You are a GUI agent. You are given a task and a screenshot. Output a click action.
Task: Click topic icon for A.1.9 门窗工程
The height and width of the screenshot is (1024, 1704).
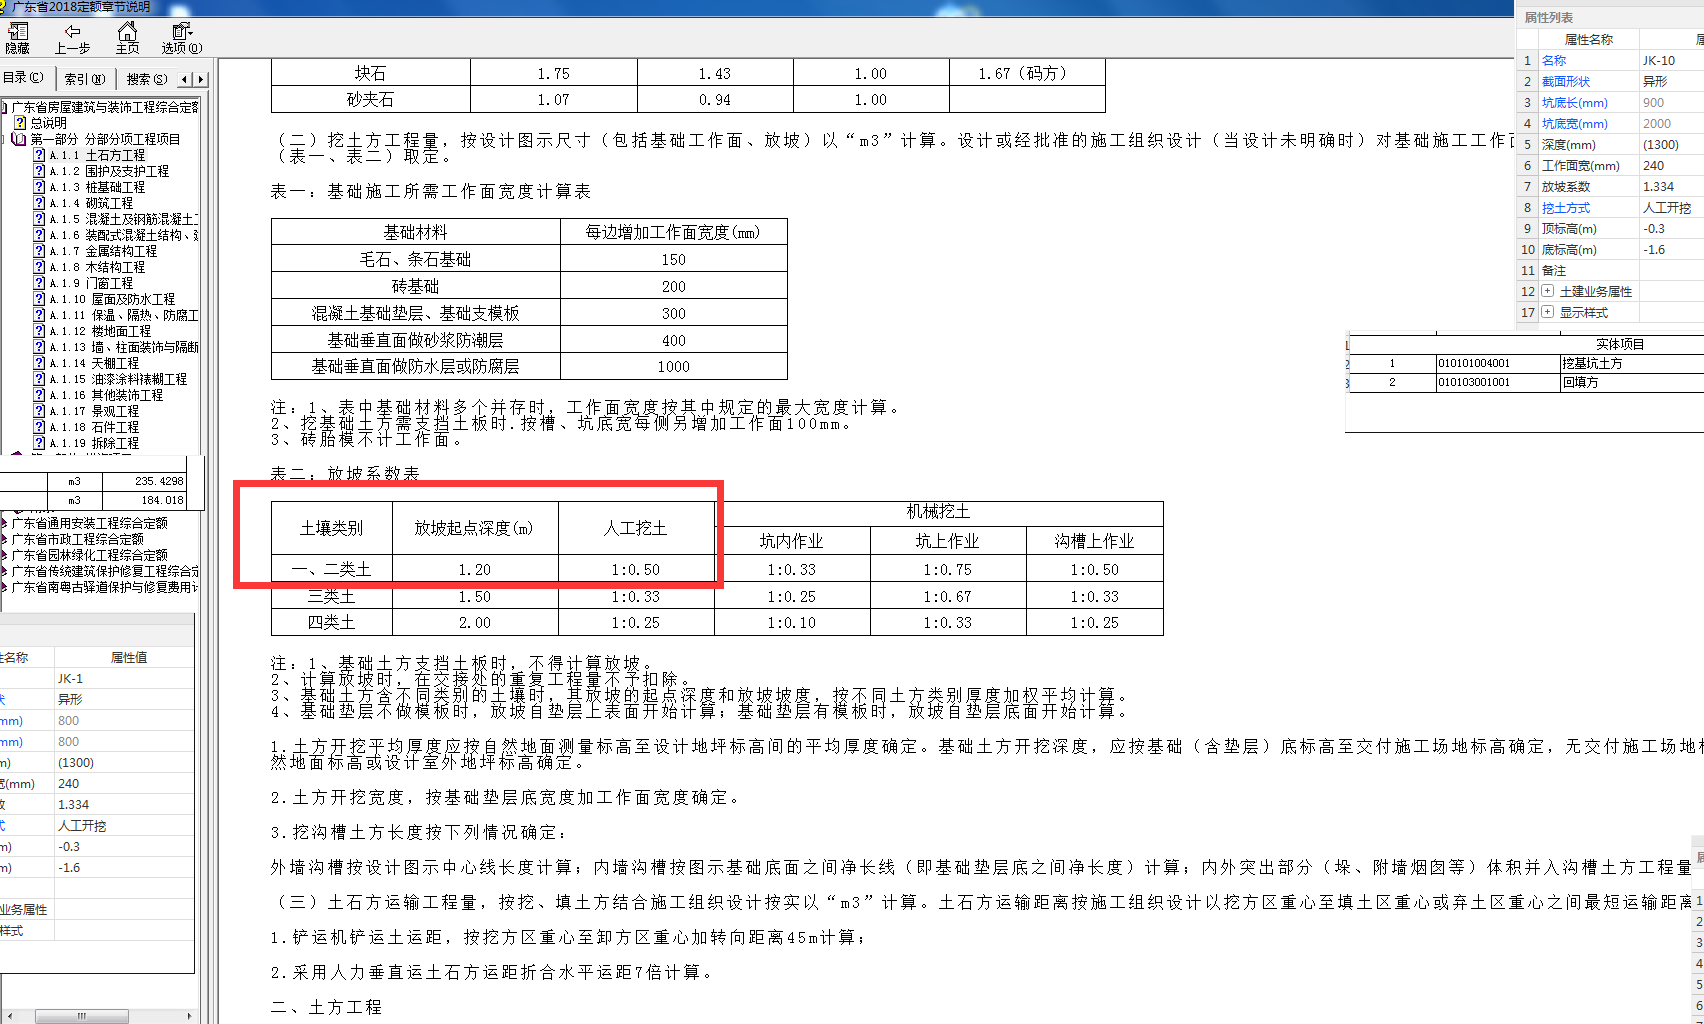click(39, 283)
